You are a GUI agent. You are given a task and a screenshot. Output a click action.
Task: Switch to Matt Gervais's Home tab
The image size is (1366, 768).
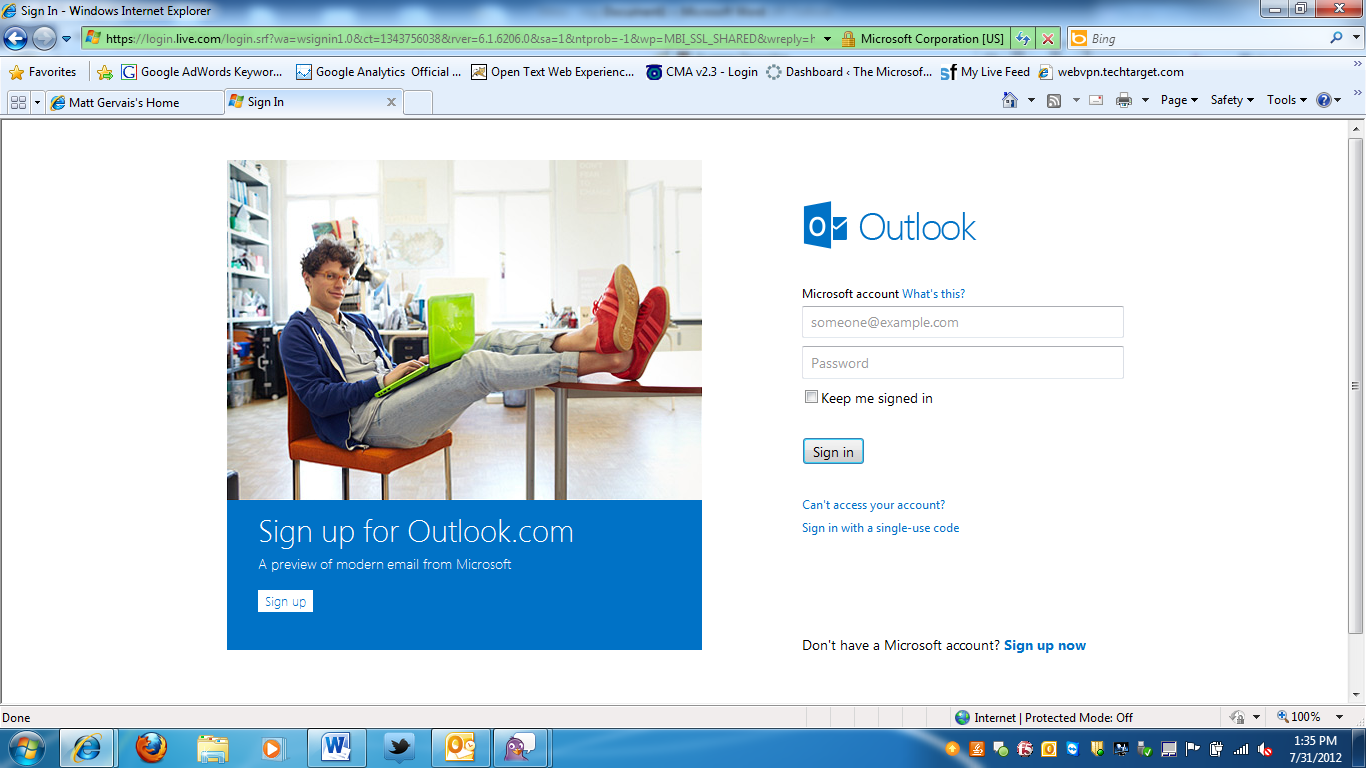135,102
